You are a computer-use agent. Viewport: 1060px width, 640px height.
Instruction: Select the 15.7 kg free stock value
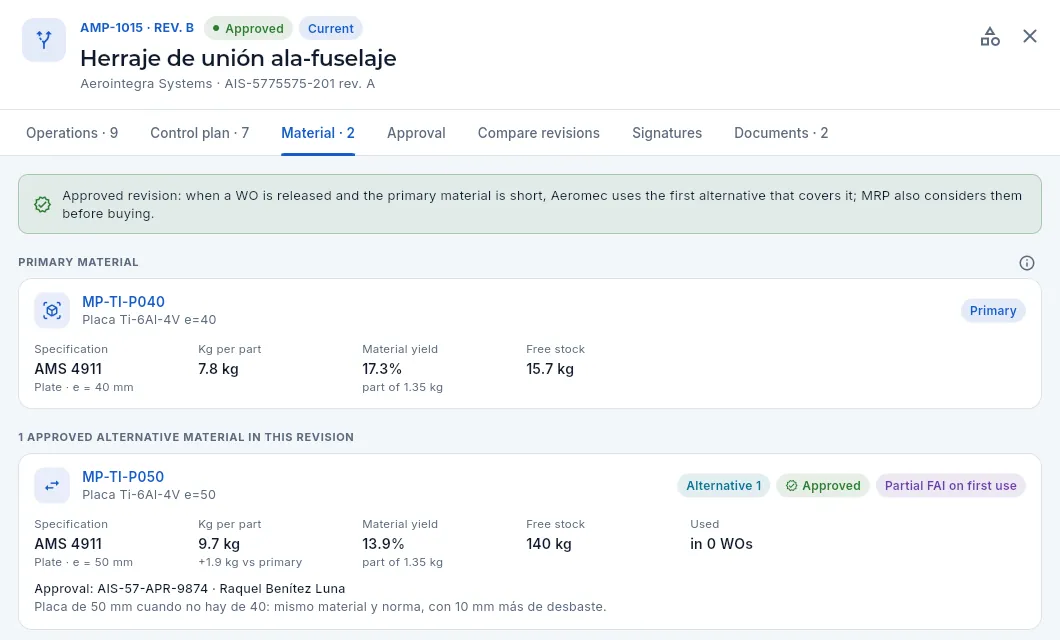[550, 369]
